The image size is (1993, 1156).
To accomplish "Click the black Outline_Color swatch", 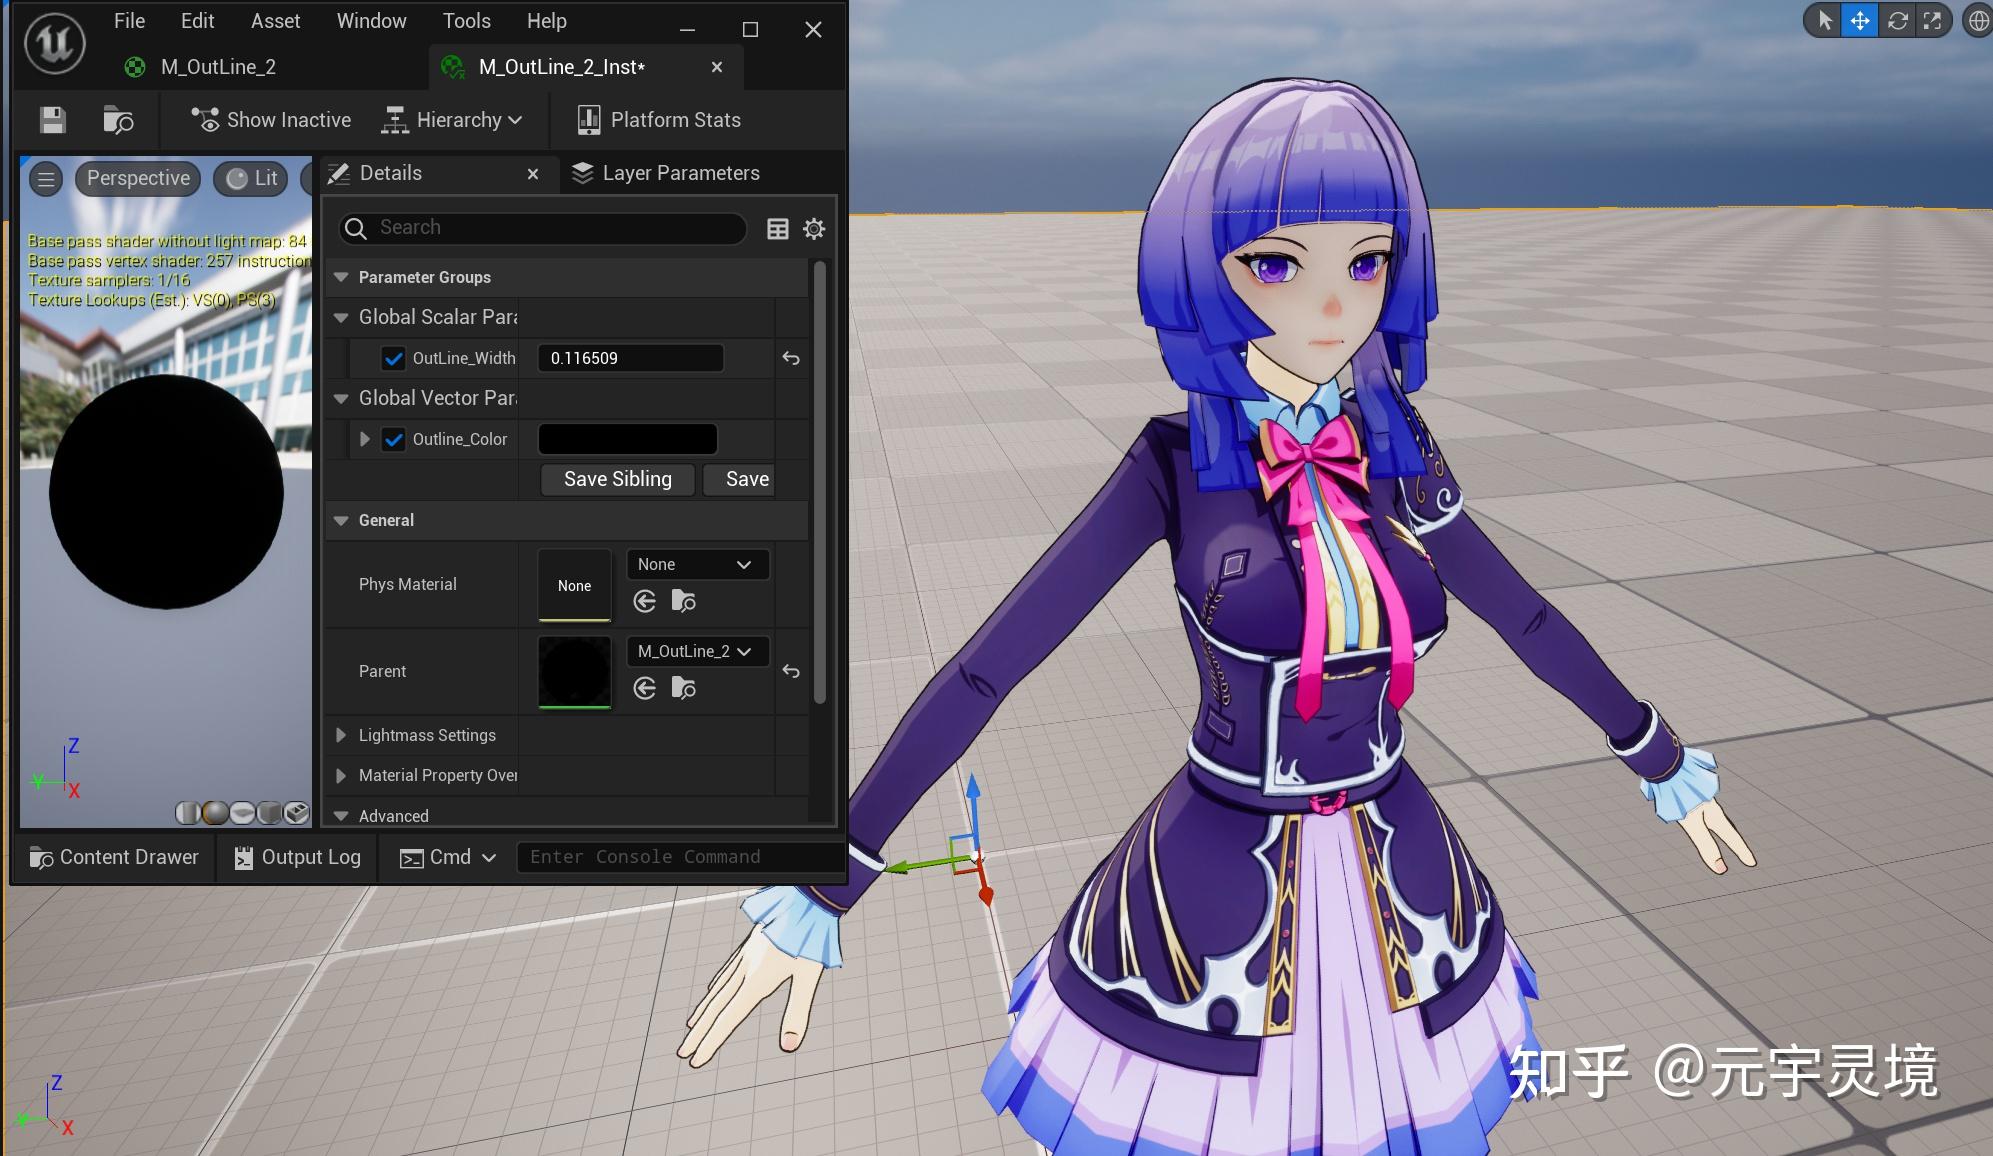I will pyautogui.click(x=627, y=439).
